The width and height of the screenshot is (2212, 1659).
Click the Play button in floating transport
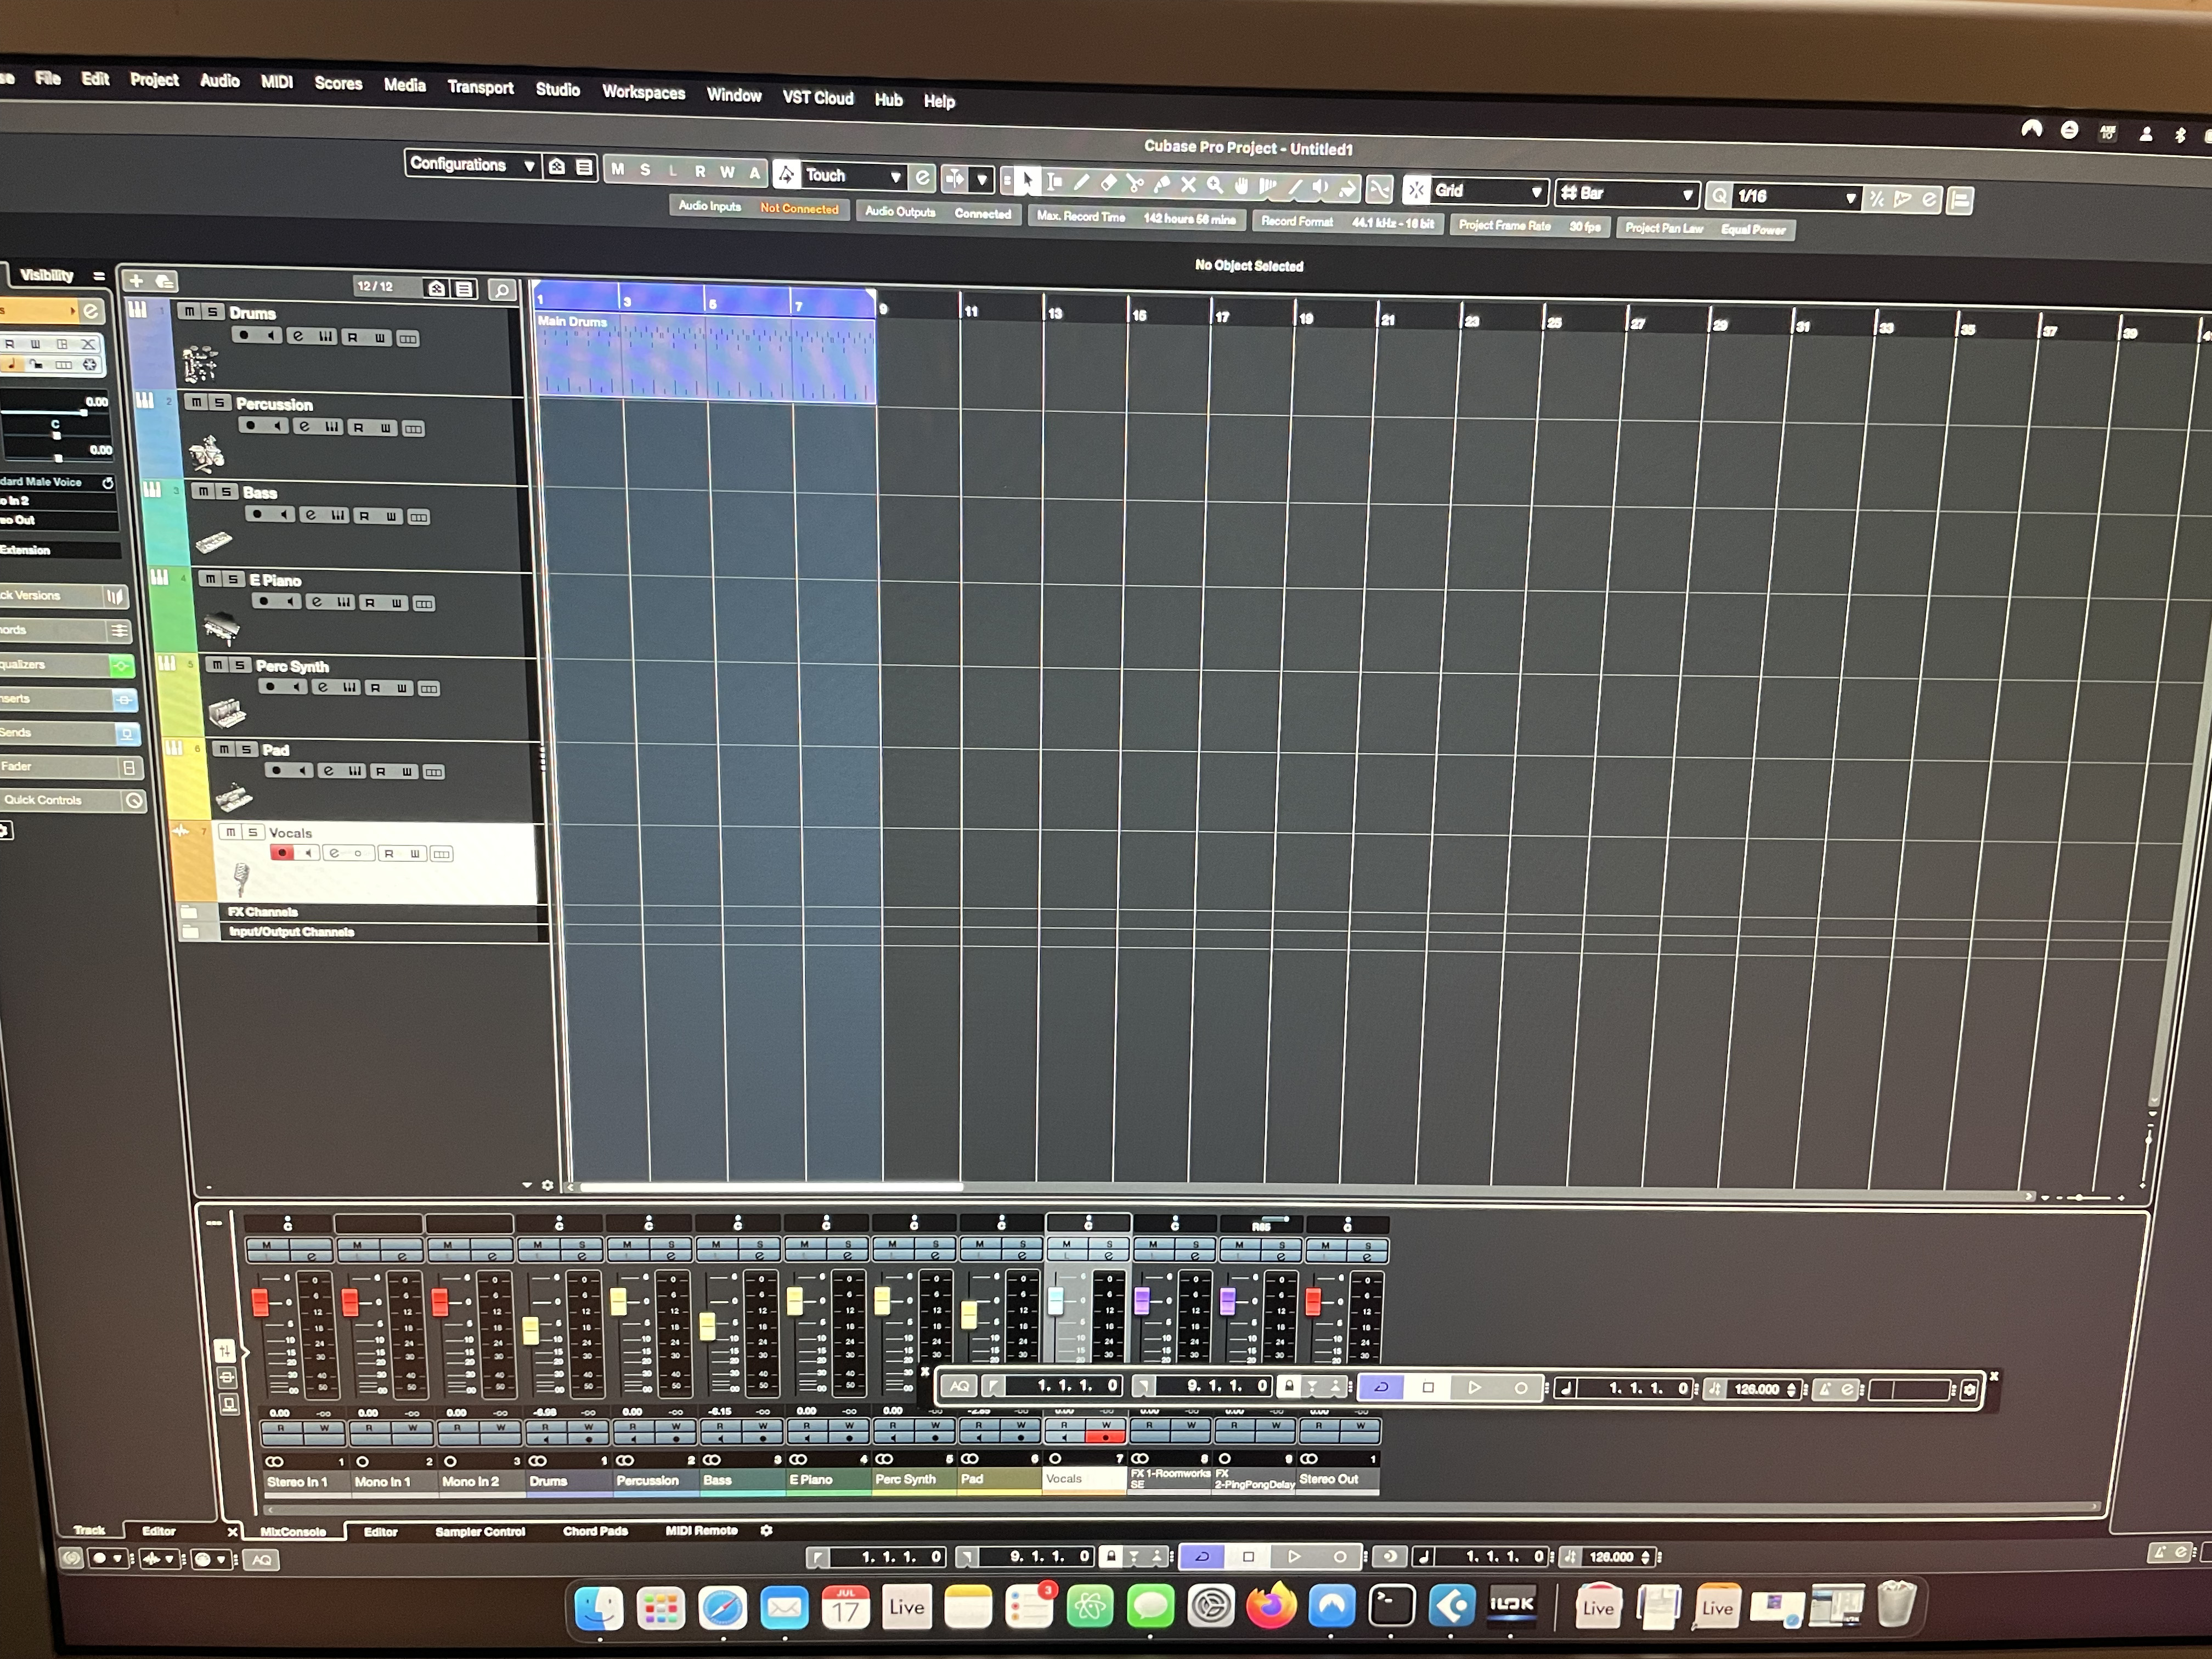pos(1474,1387)
